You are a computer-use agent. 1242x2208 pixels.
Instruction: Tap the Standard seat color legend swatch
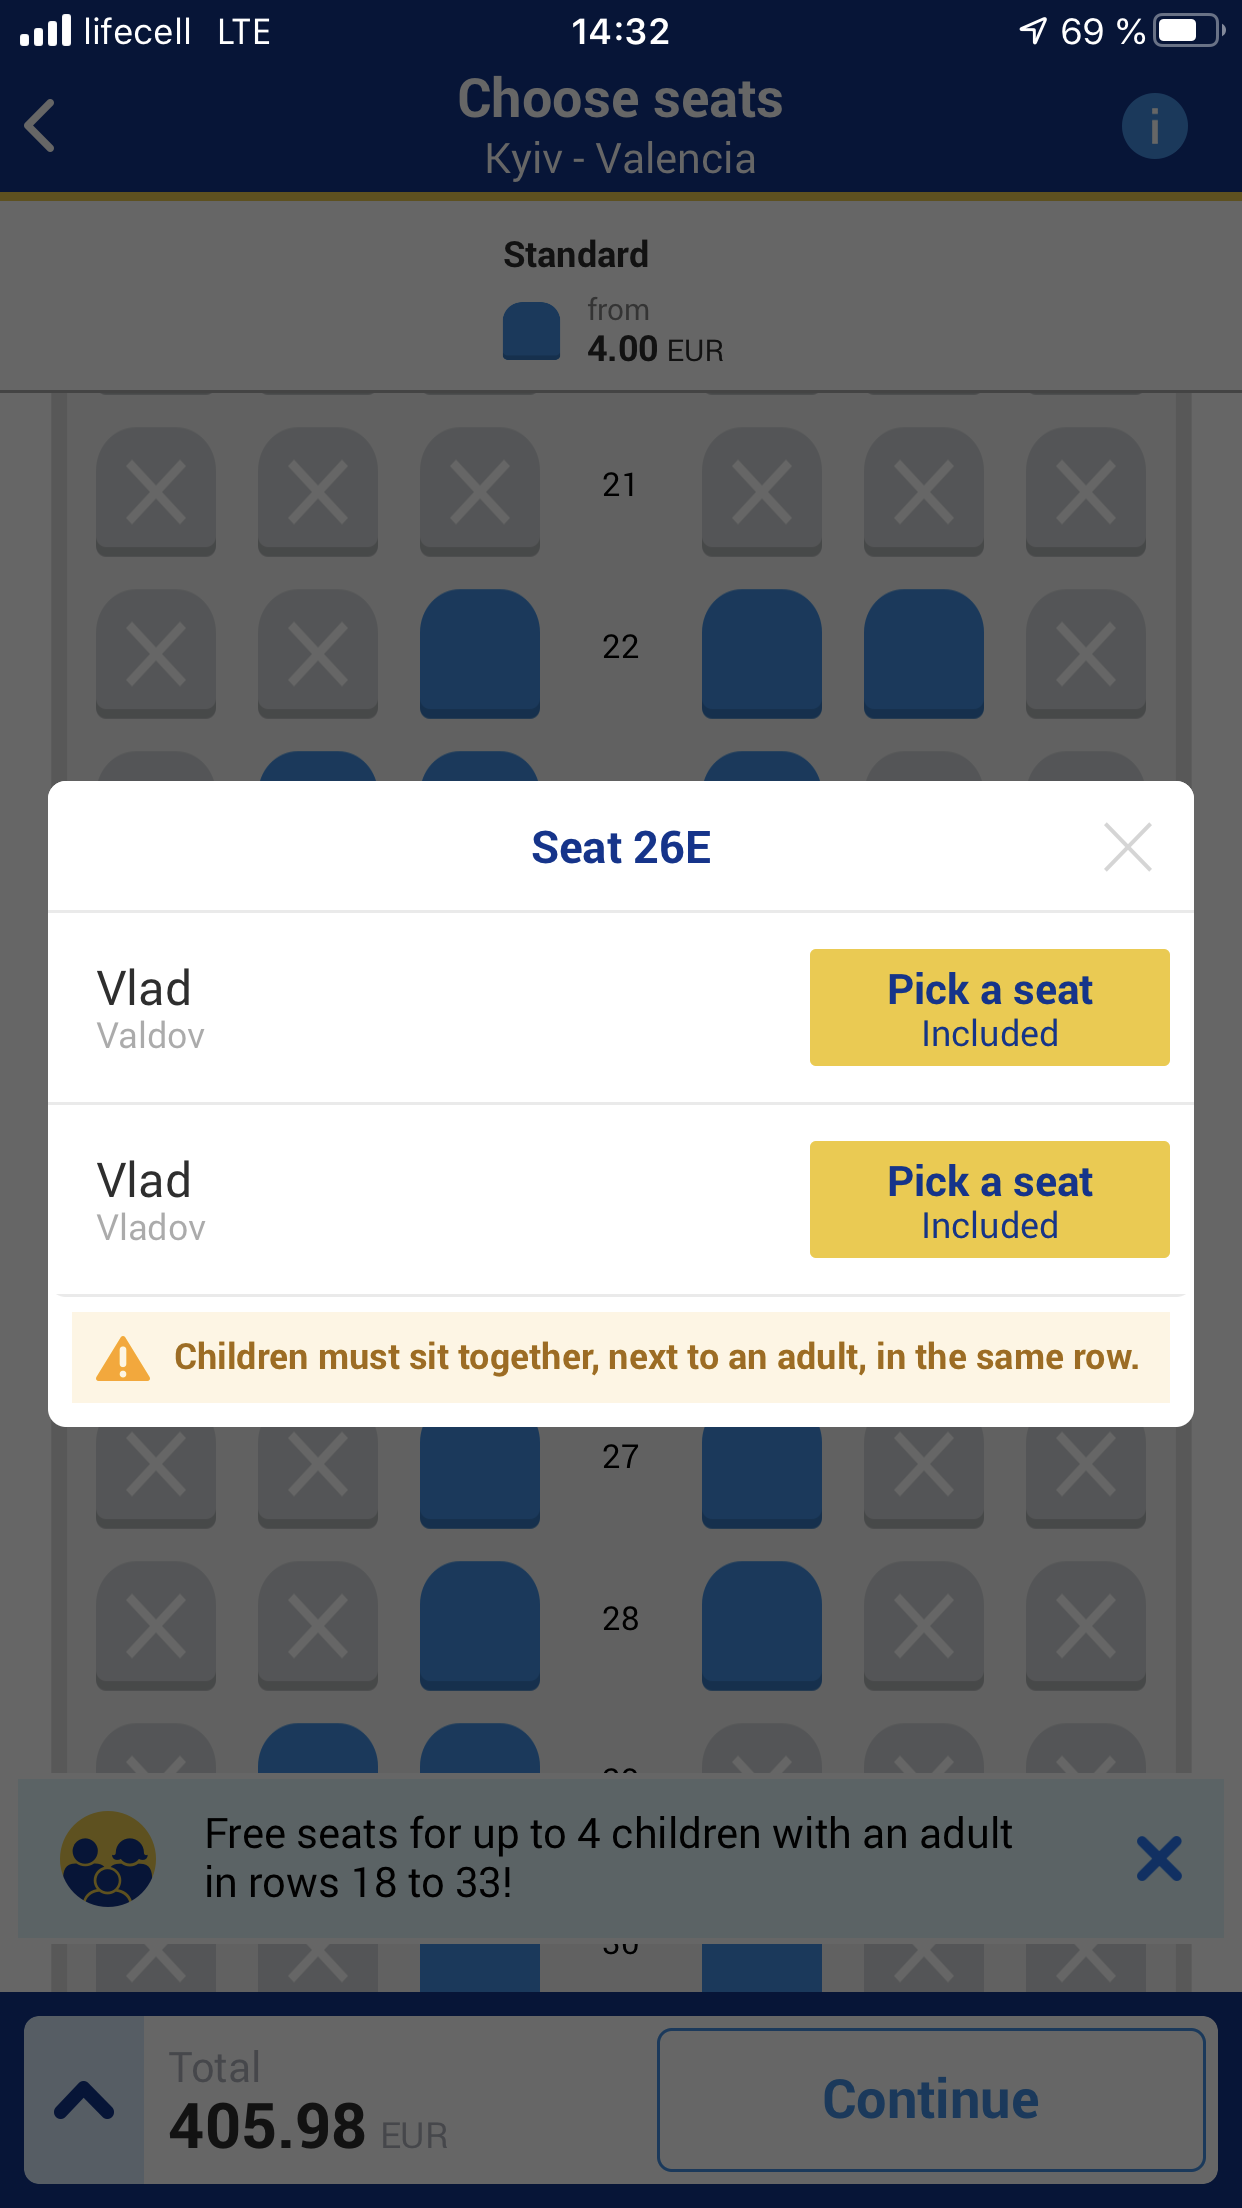(x=531, y=331)
